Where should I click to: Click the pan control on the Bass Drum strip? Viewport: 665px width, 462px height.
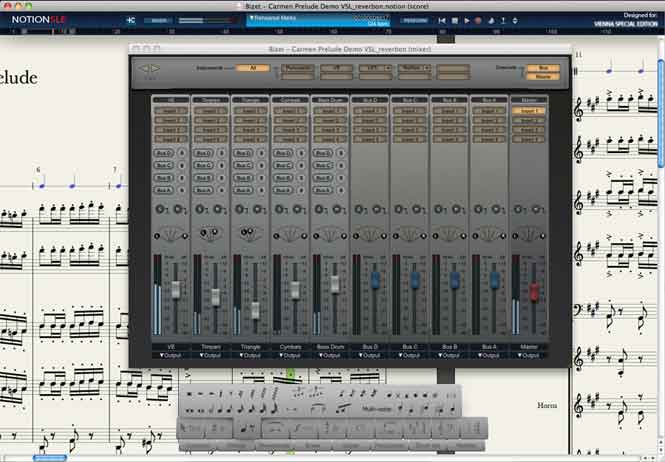(x=330, y=235)
